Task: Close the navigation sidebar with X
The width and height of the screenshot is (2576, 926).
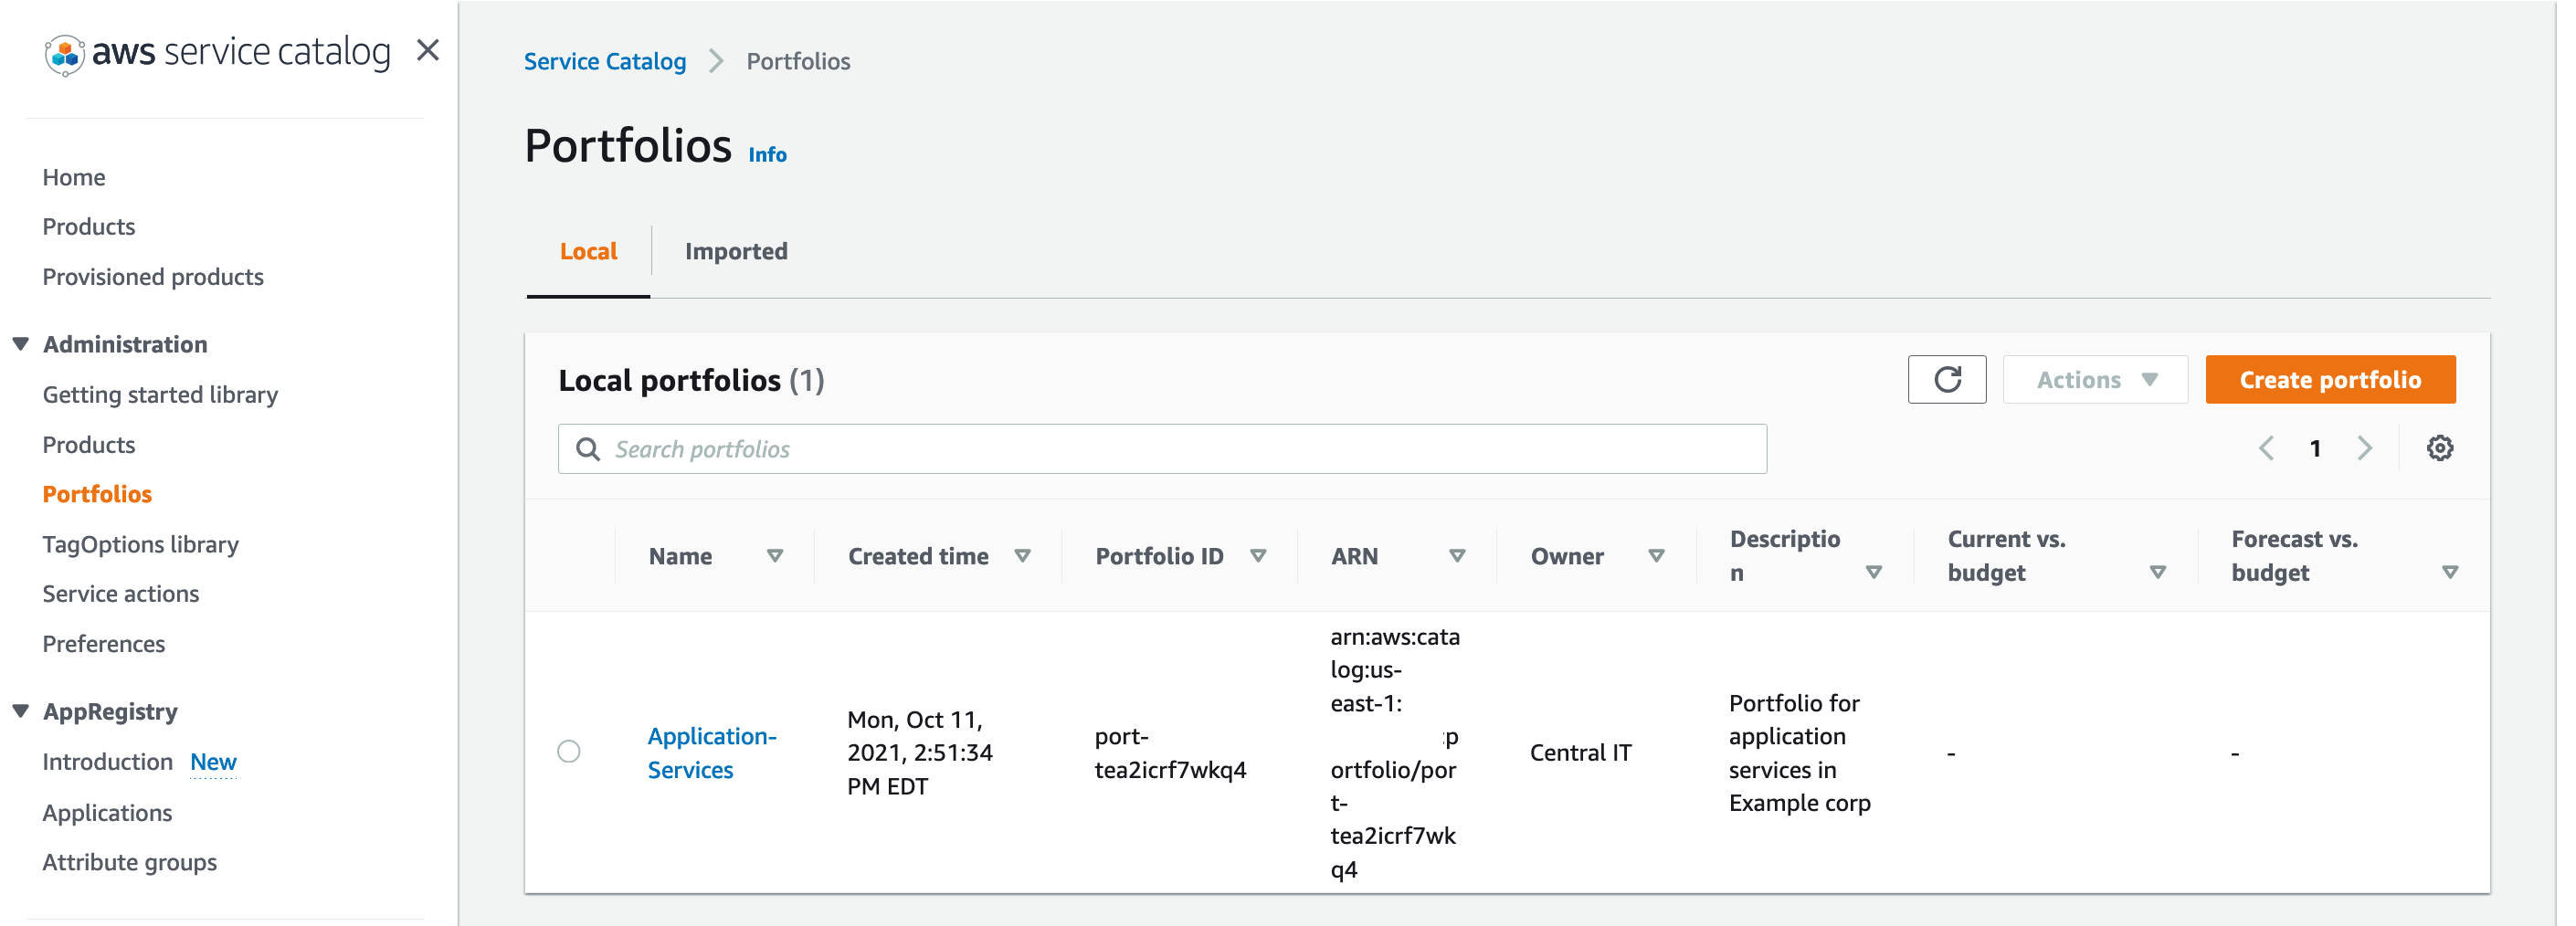Action: click(428, 50)
